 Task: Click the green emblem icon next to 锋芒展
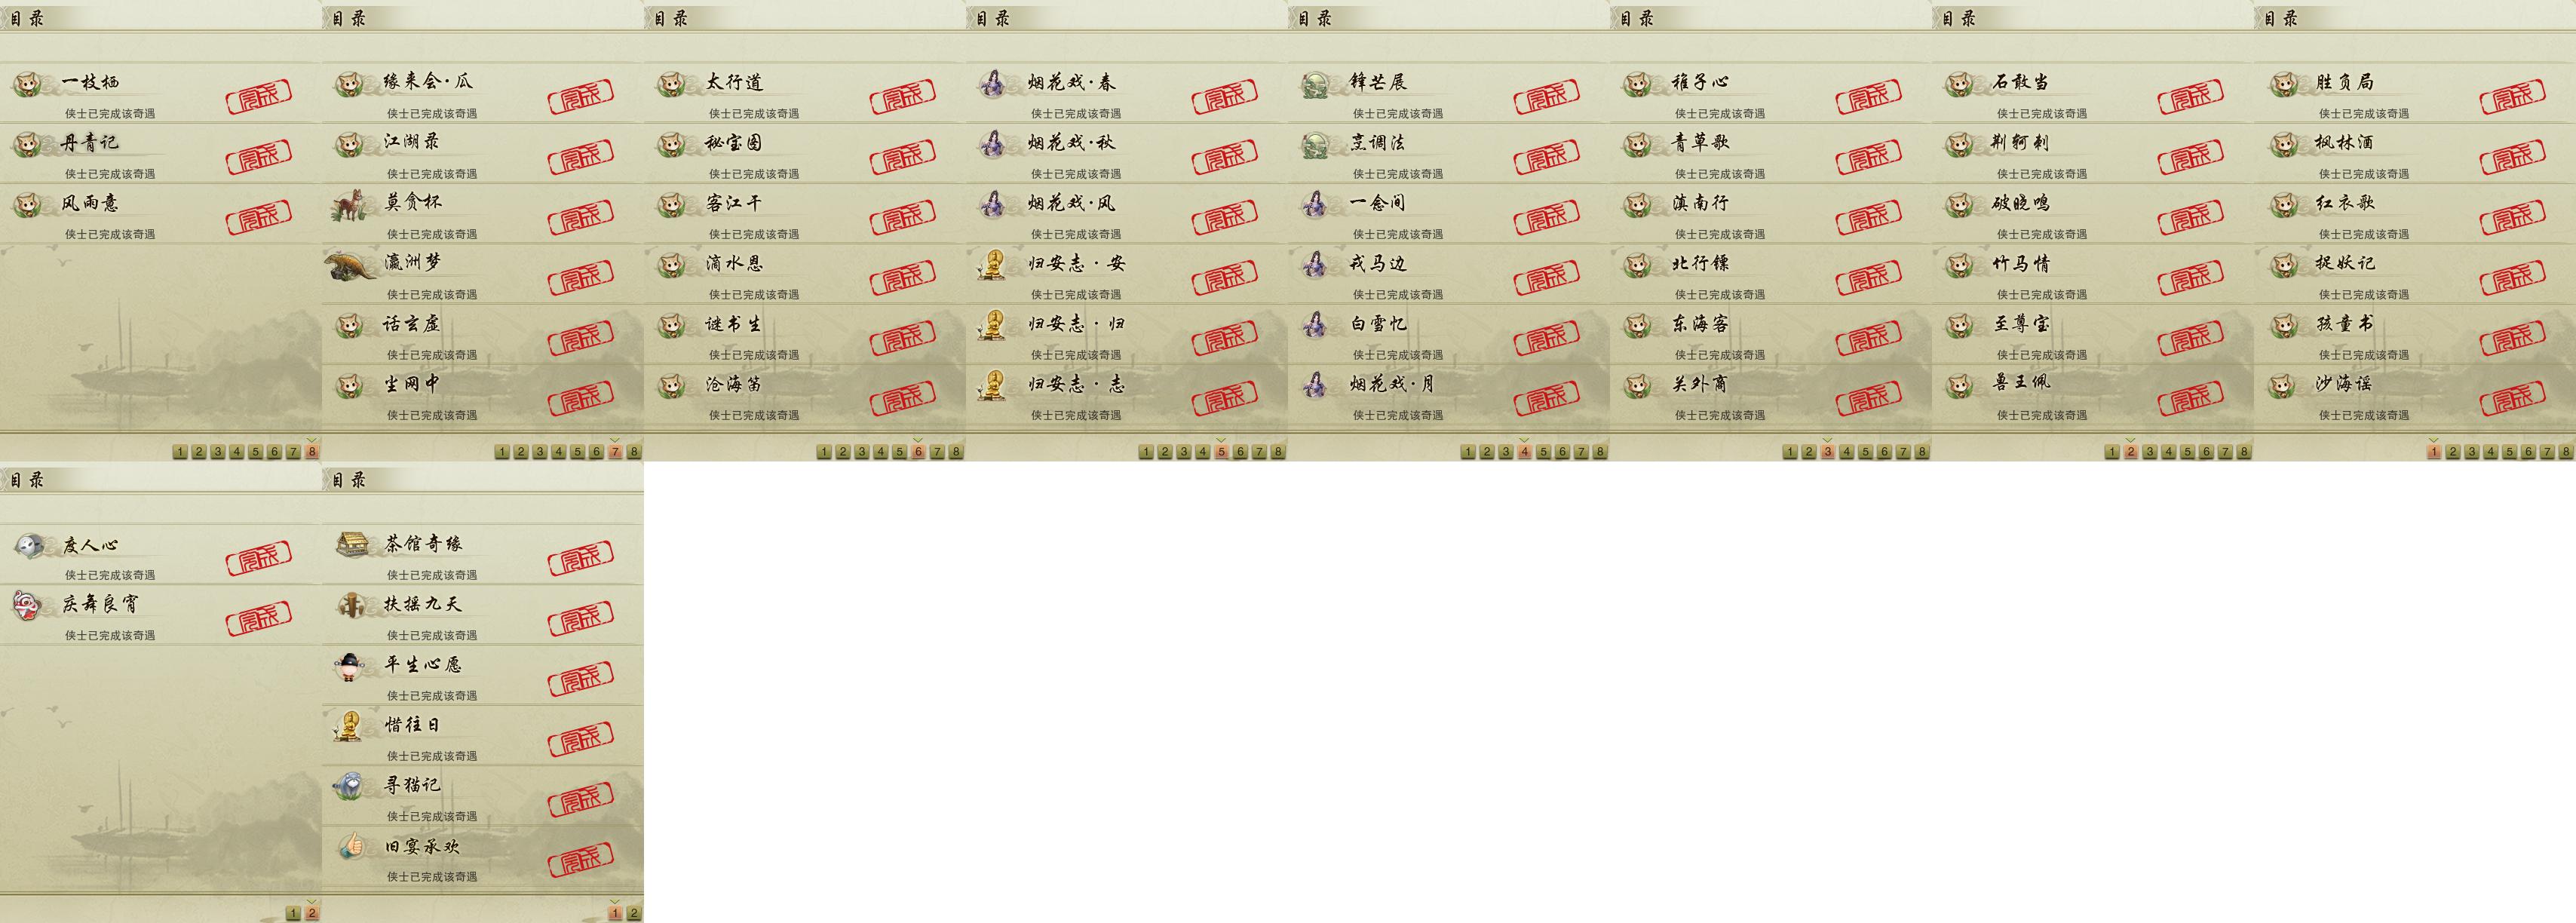point(1315,85)
